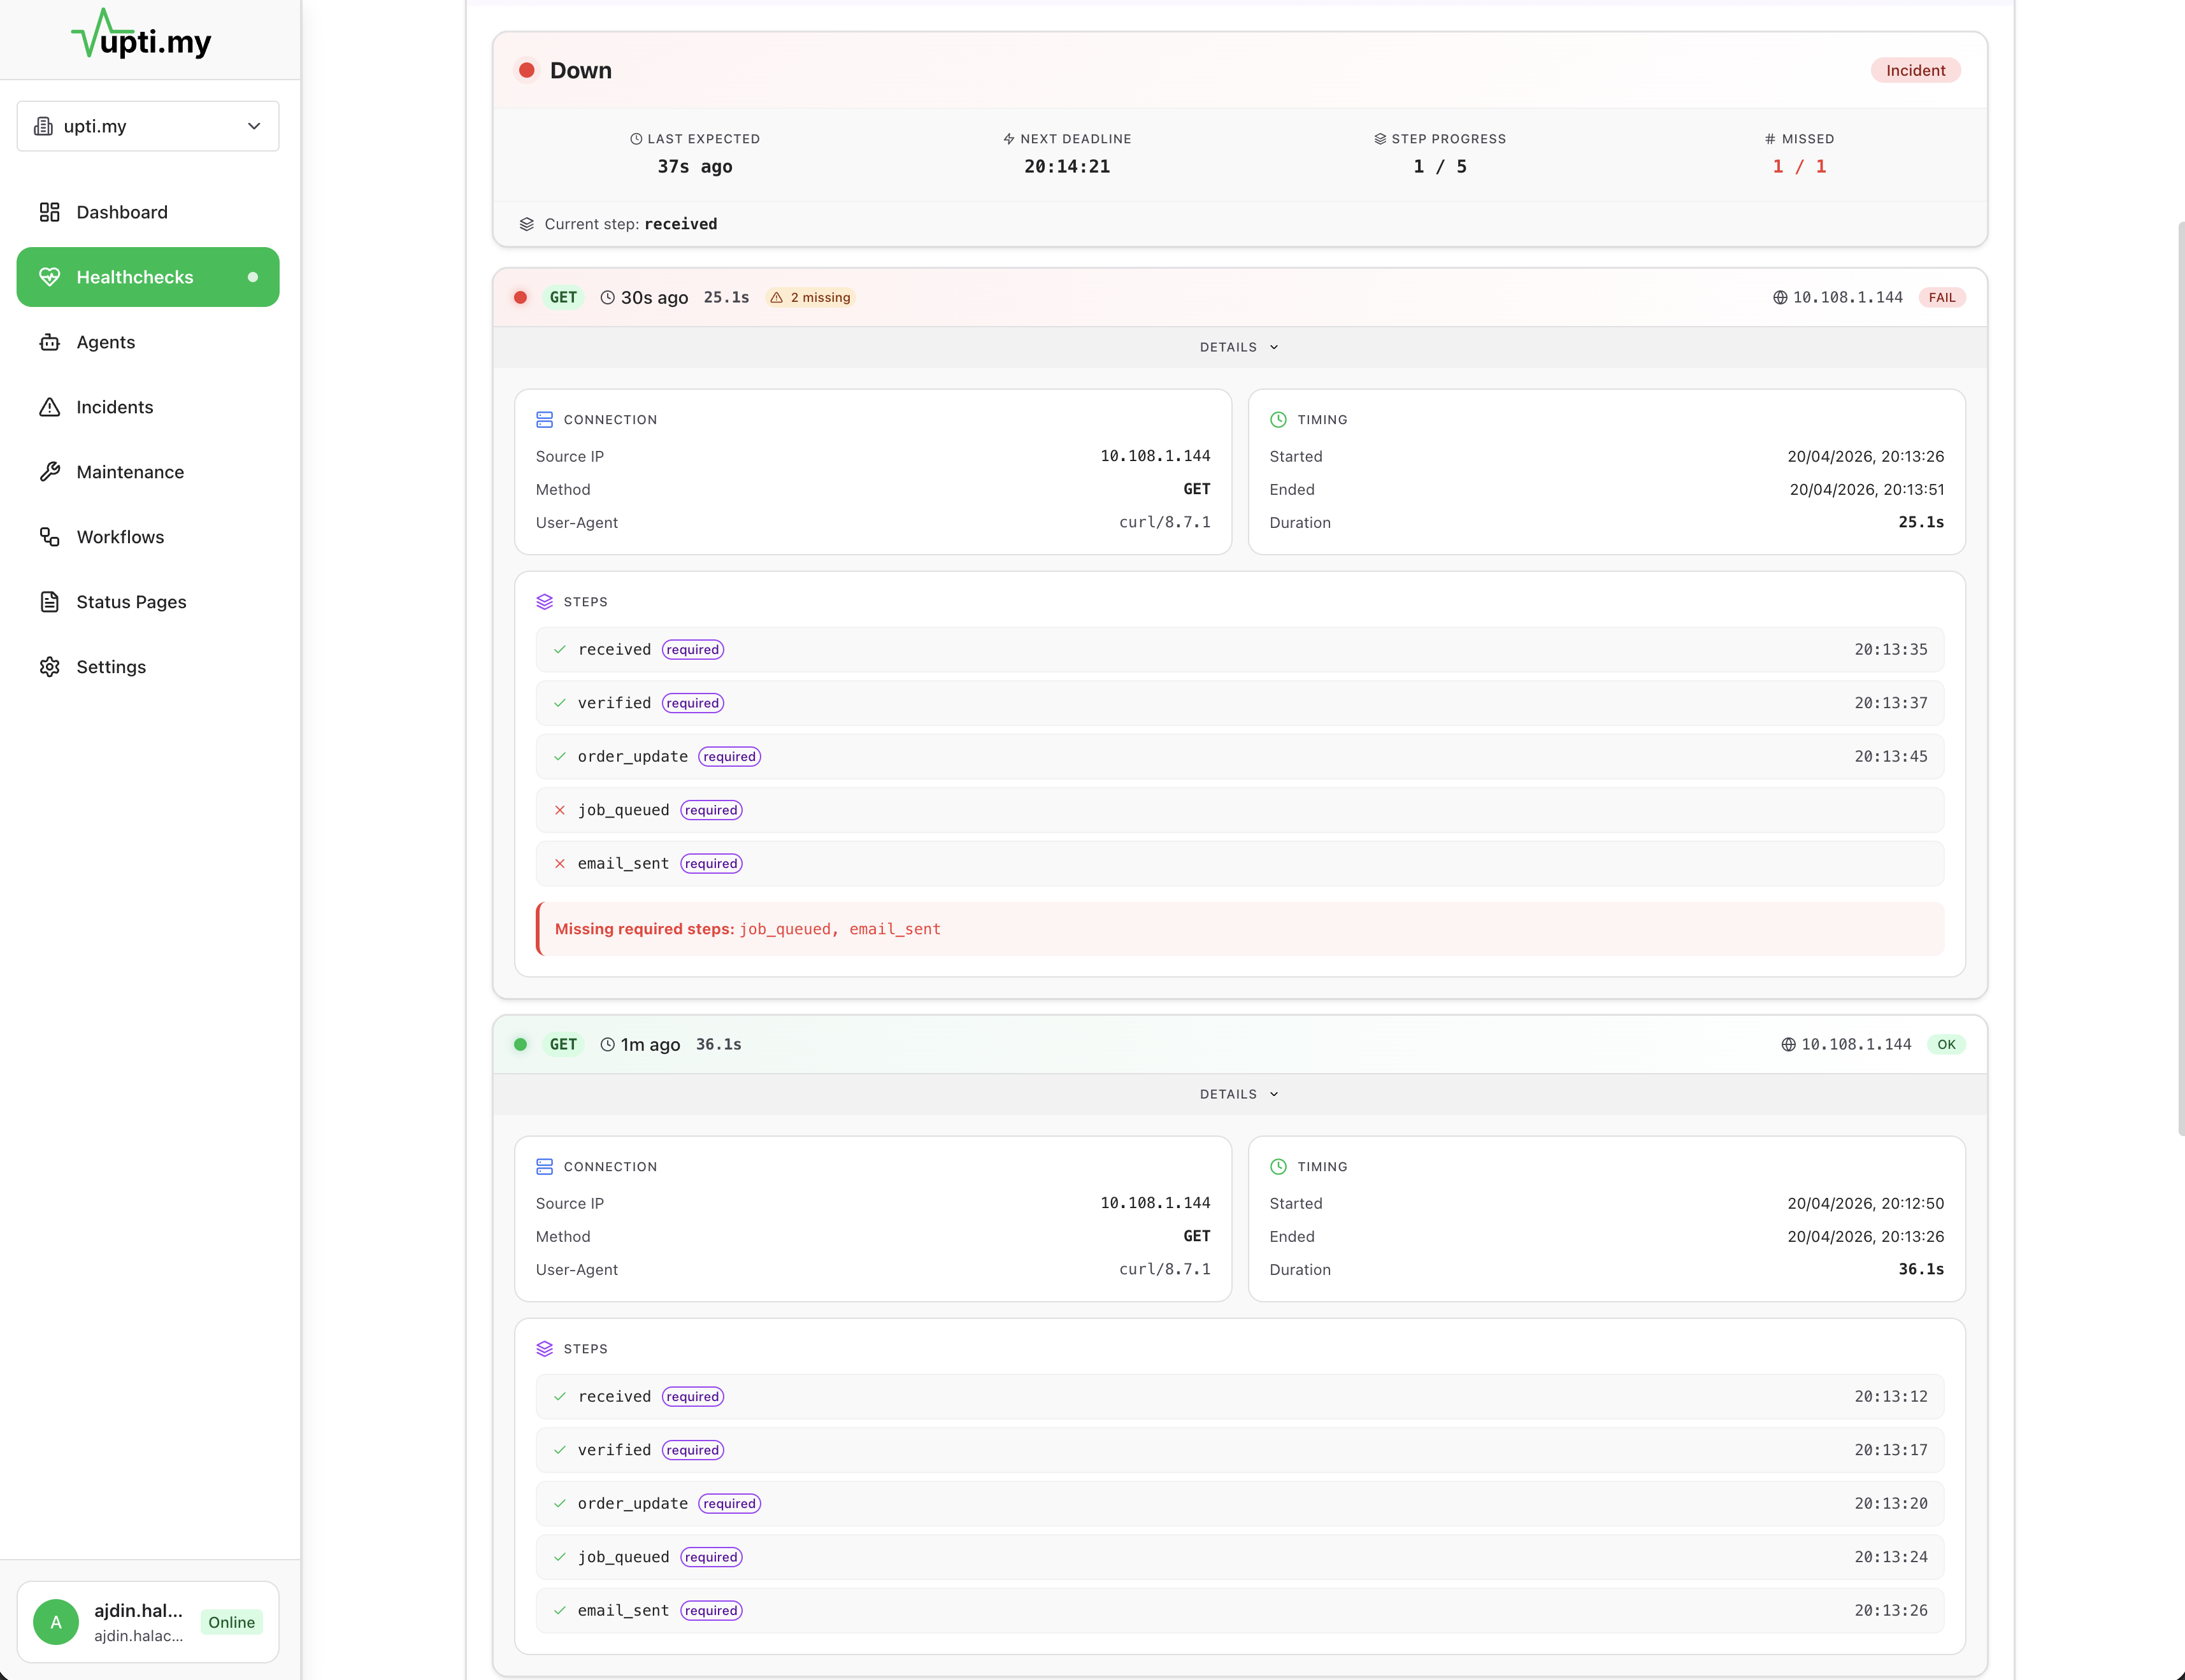Click globe icon on the FAIL ping header

(1780, 297)
